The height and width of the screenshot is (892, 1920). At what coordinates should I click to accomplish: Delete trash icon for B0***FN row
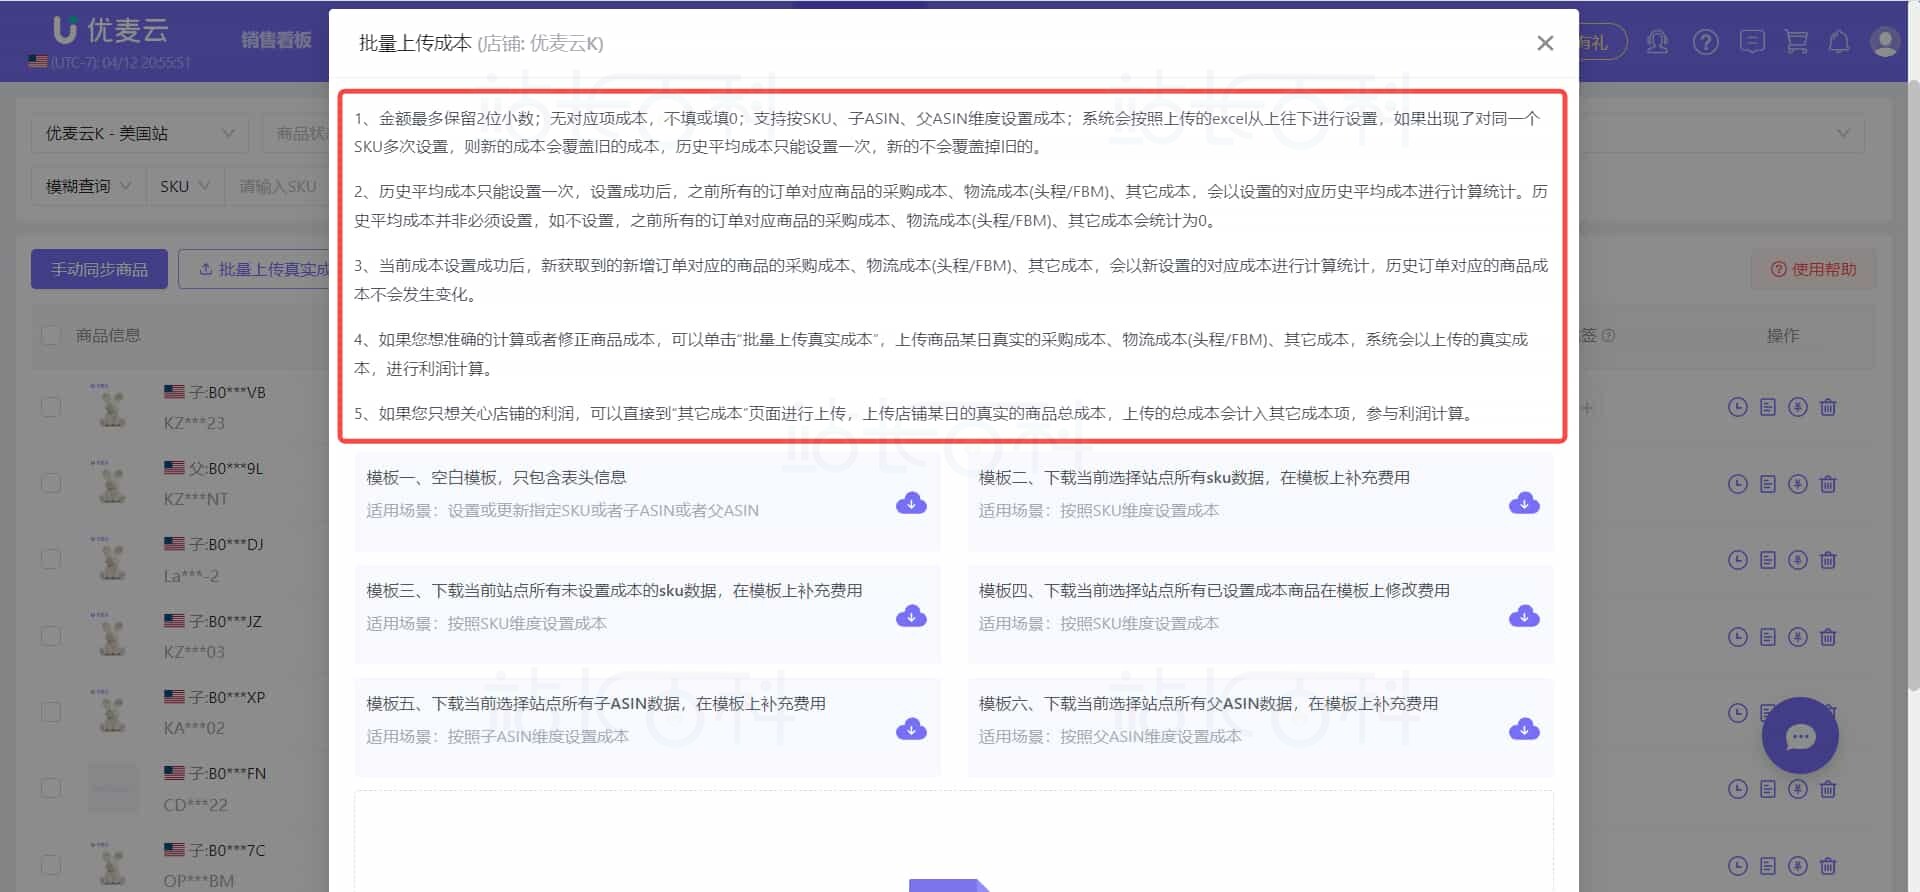(1828, 789)
